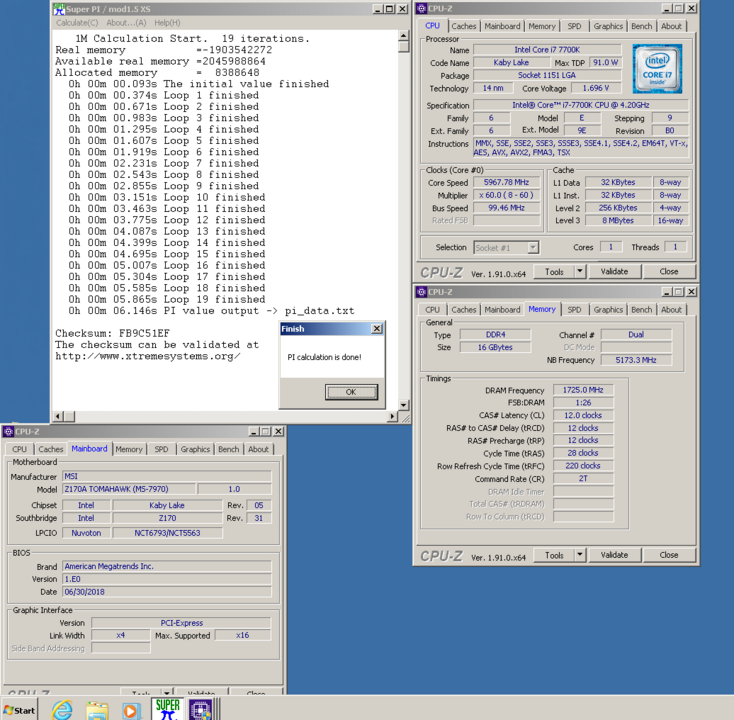The height and width of the screenshot is (720, 734).
Task: Click the Intel Core i7 logo
Action: coord(657,68)
